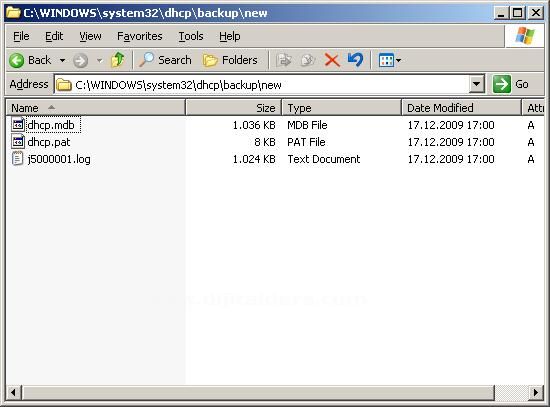Open the Favorites menu

tap(140, 36)
